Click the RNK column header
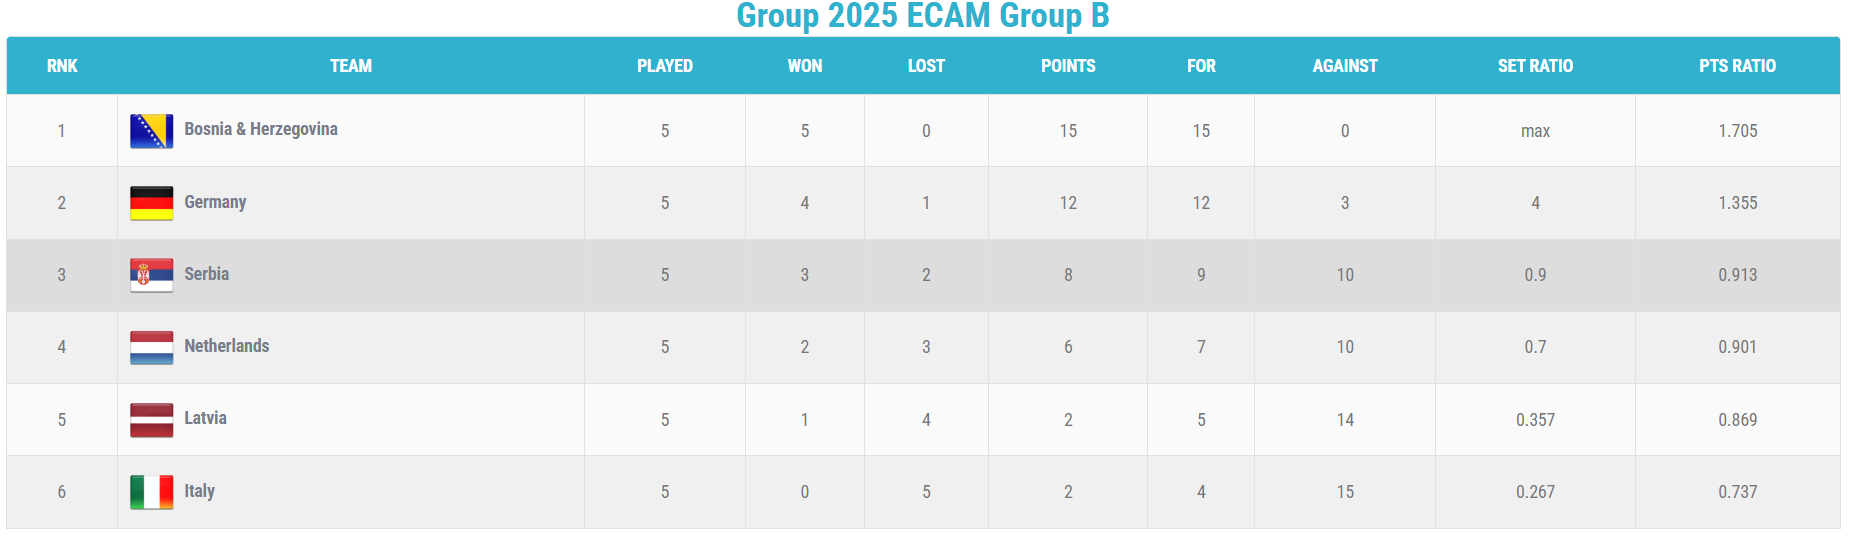 click(62, 66)
